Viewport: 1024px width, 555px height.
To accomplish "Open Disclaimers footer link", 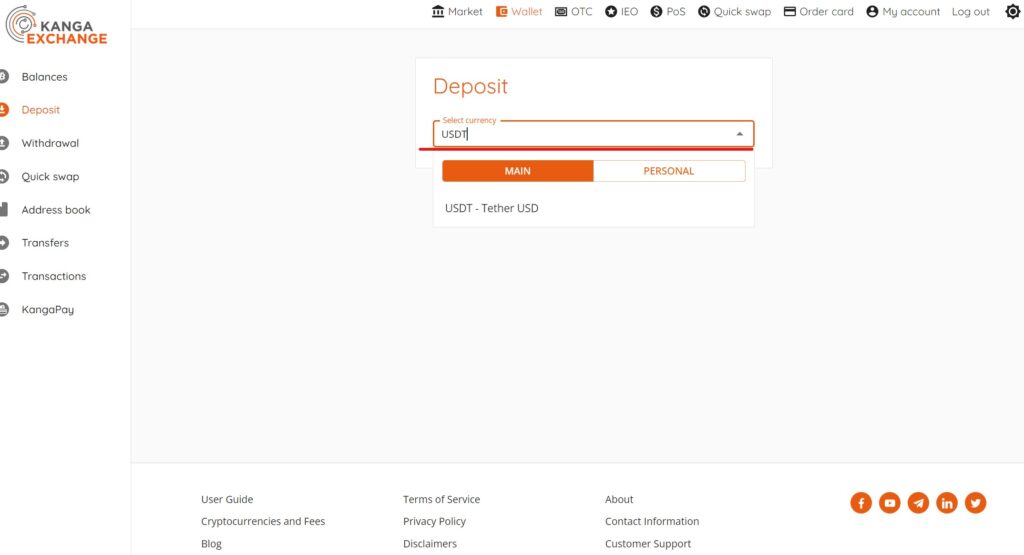I will click(430, 543).
